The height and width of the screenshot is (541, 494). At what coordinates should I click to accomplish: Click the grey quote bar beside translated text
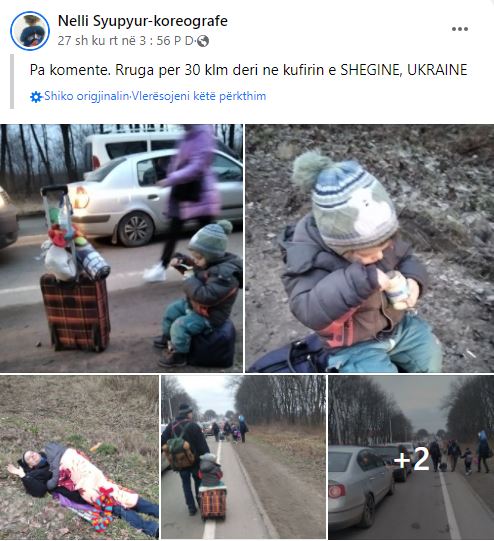pos(12,81)
